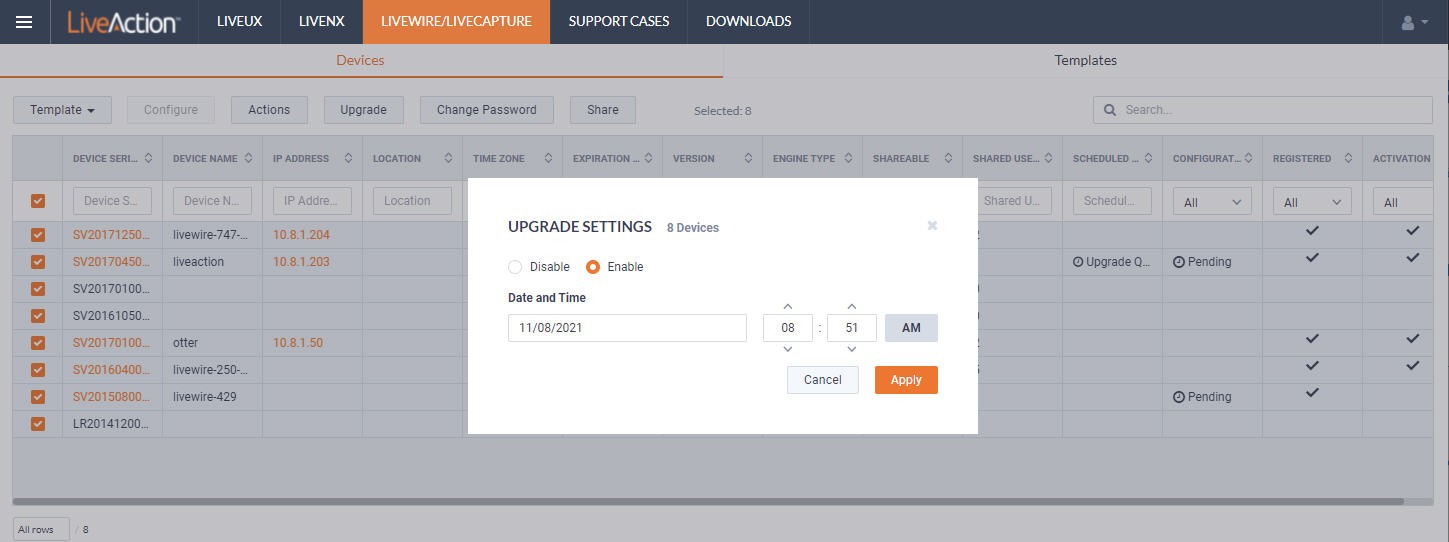Sort by Location column arrows

click(x=448, y=158)
